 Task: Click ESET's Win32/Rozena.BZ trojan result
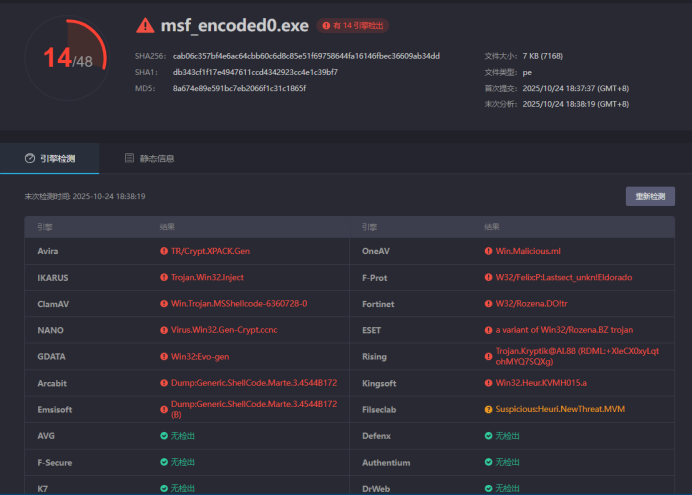[564, 330]
